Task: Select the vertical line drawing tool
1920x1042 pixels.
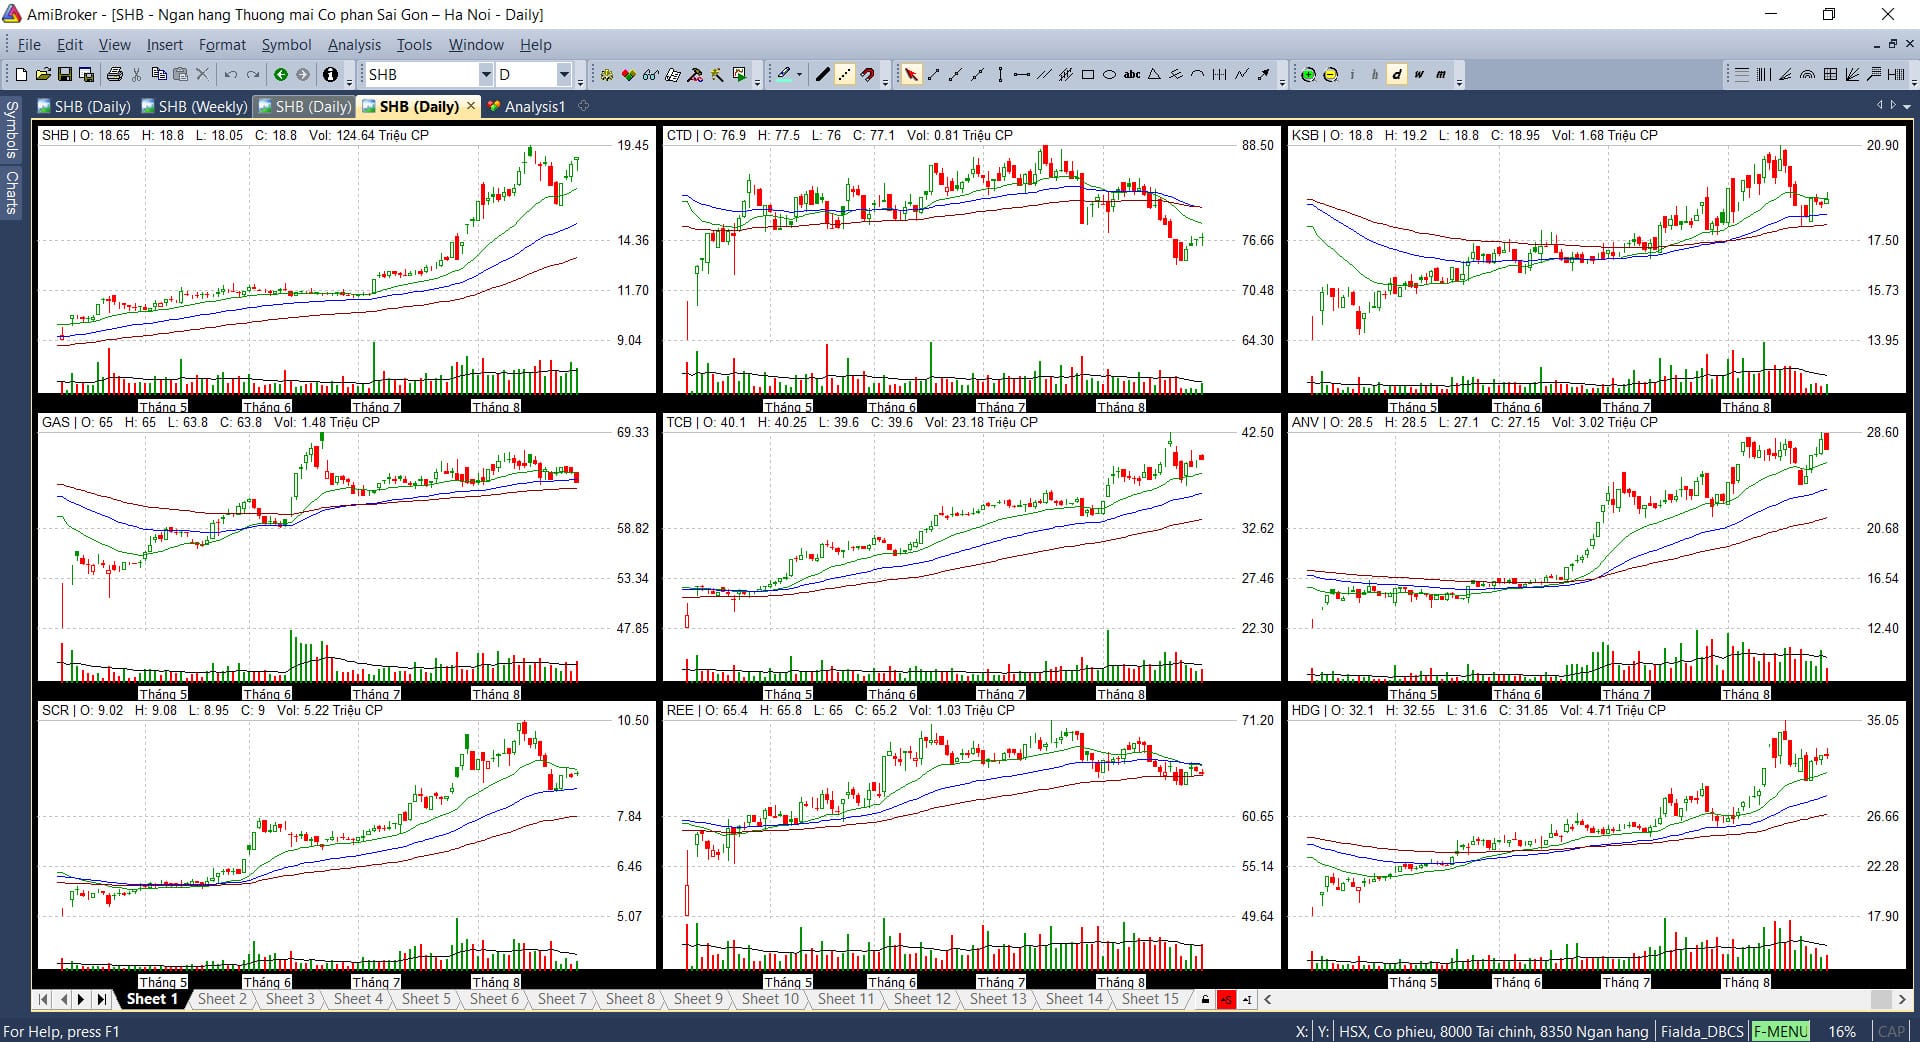Action: point(999,75)
